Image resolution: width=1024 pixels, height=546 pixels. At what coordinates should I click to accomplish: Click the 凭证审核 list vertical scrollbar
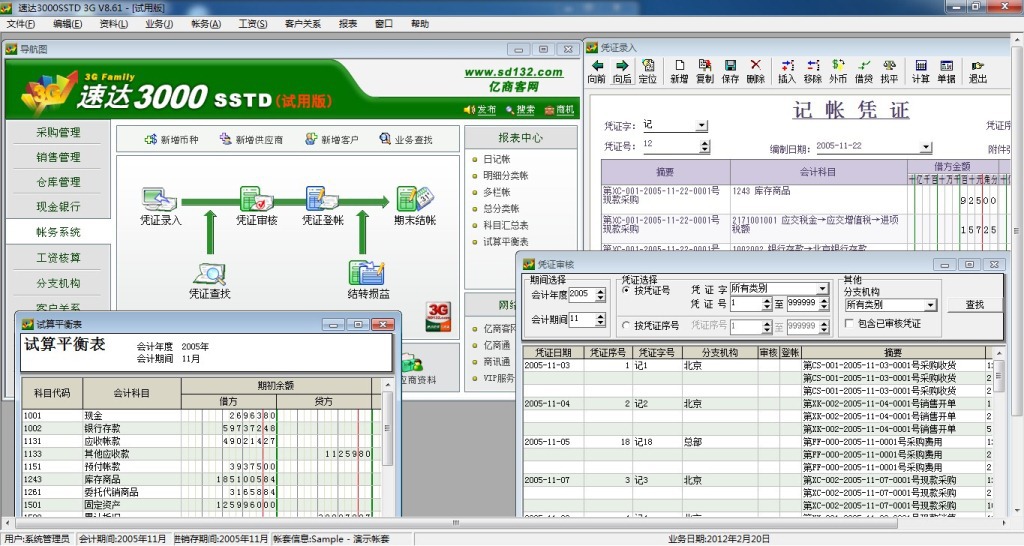click(x=1000, y=431)
